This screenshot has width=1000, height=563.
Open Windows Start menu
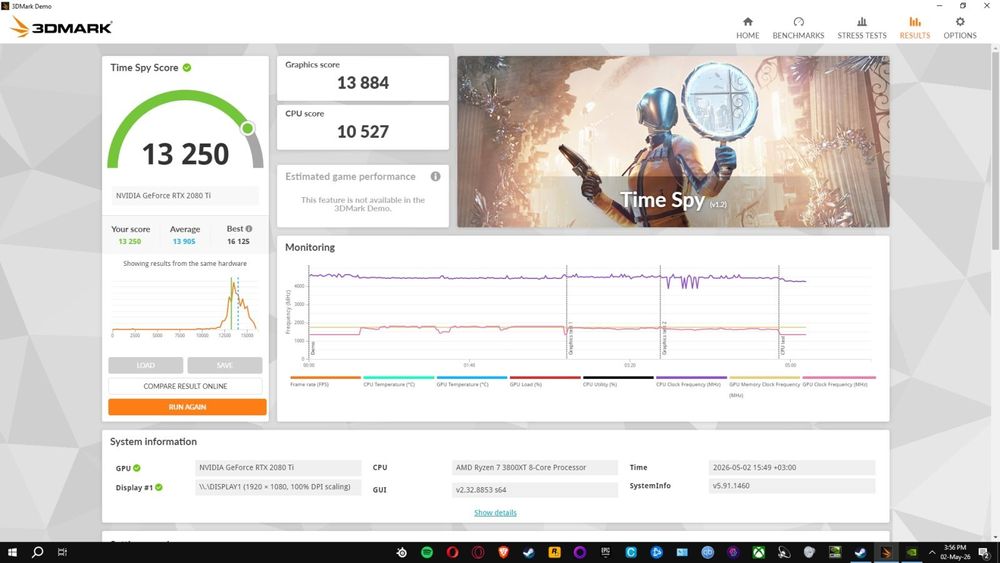click(12, 552)
